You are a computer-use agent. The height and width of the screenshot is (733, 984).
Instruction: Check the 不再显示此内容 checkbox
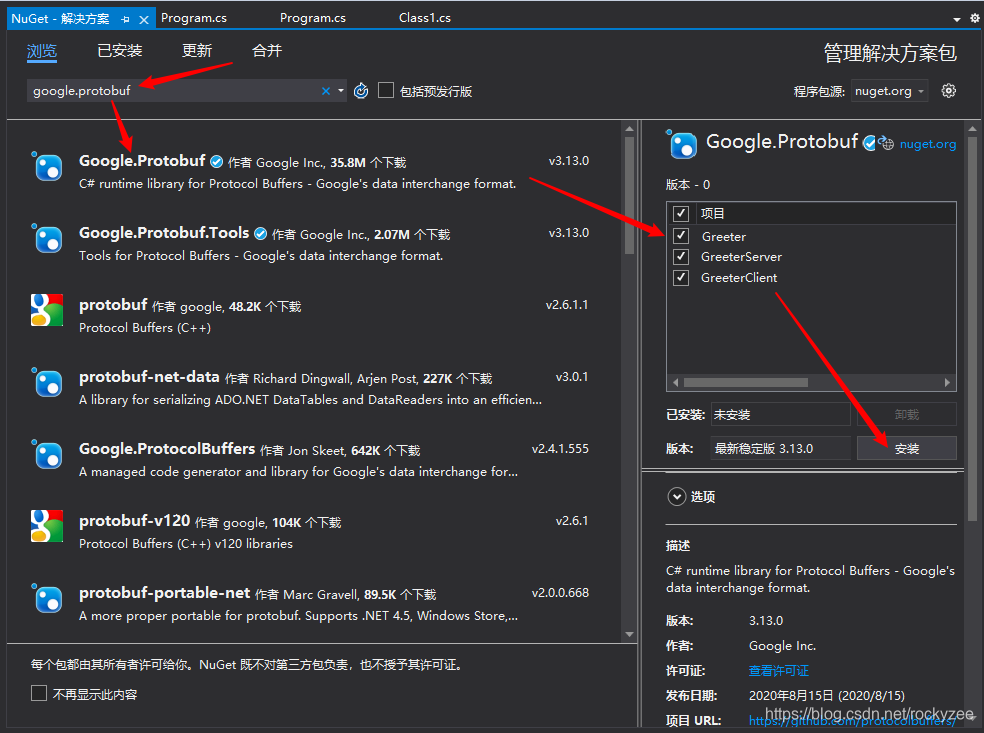pyautogui.click(x=37, y=693)
